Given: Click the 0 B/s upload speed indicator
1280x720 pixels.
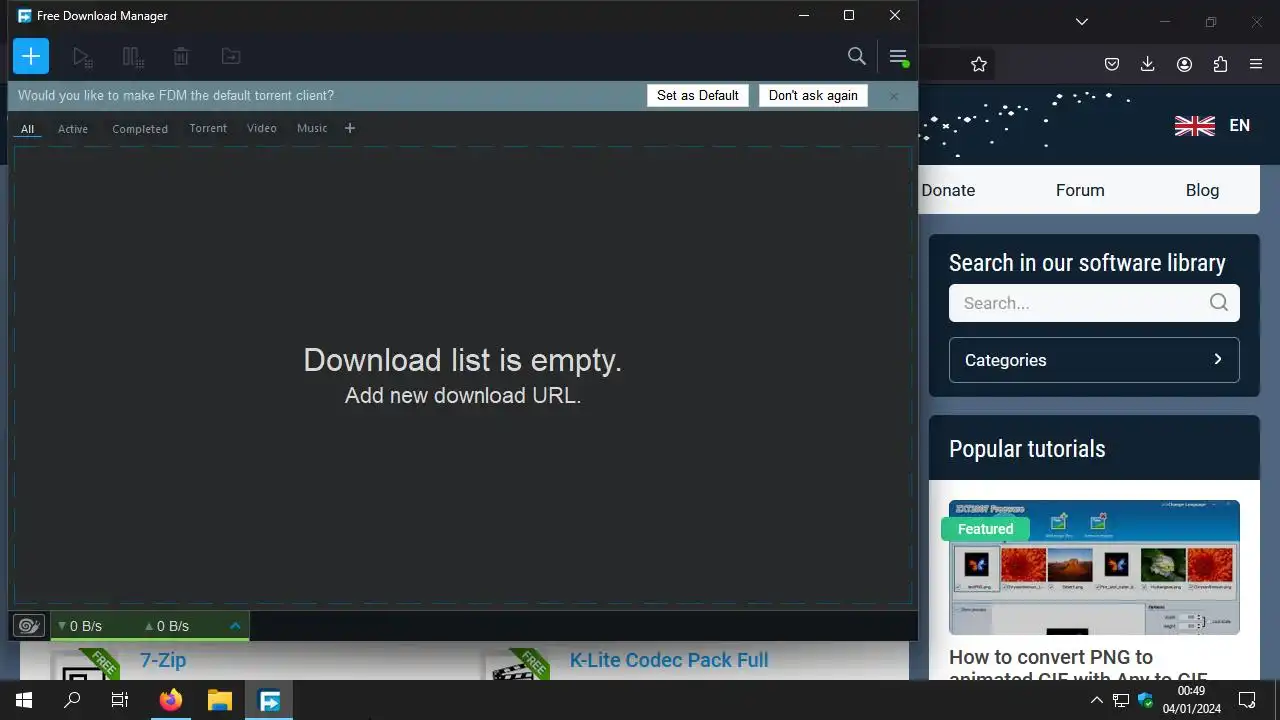Looking at the screenshot, I should click(x=166, y=626).
